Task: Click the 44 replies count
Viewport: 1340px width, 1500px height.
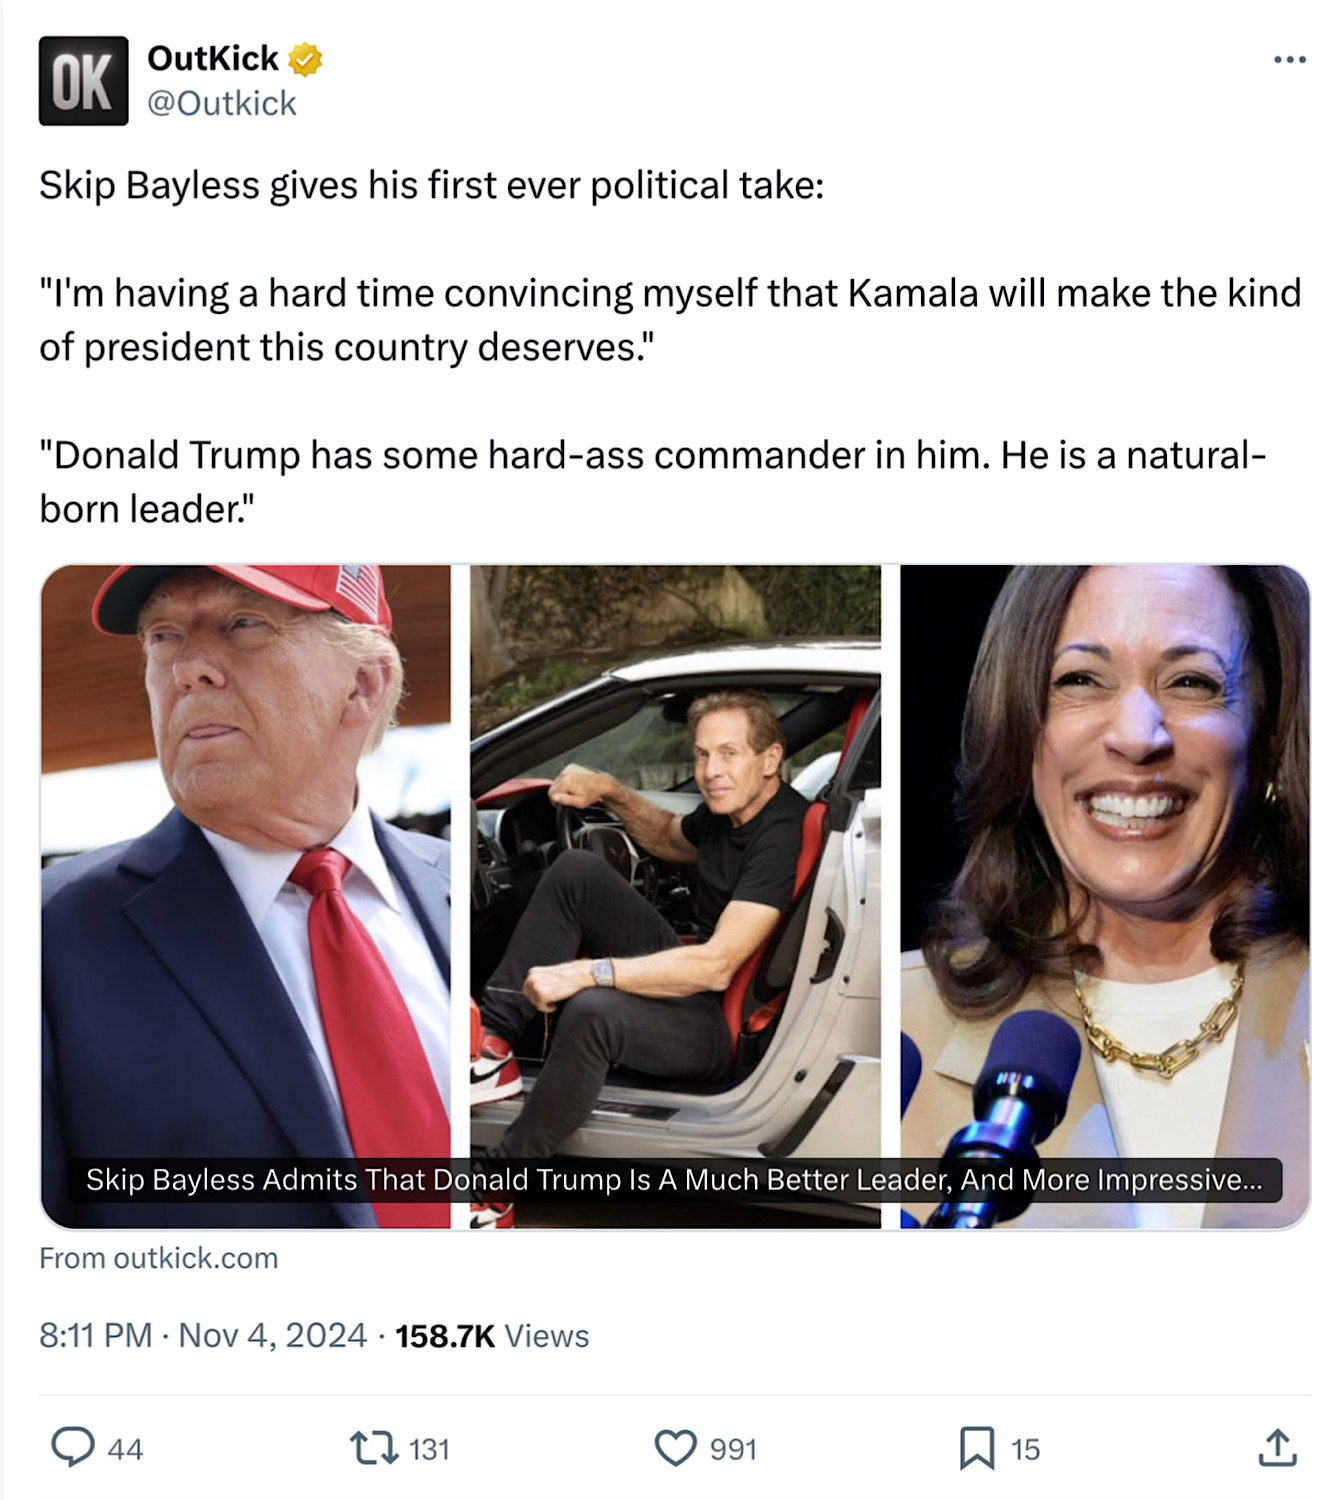Action: coord(125,1449)
